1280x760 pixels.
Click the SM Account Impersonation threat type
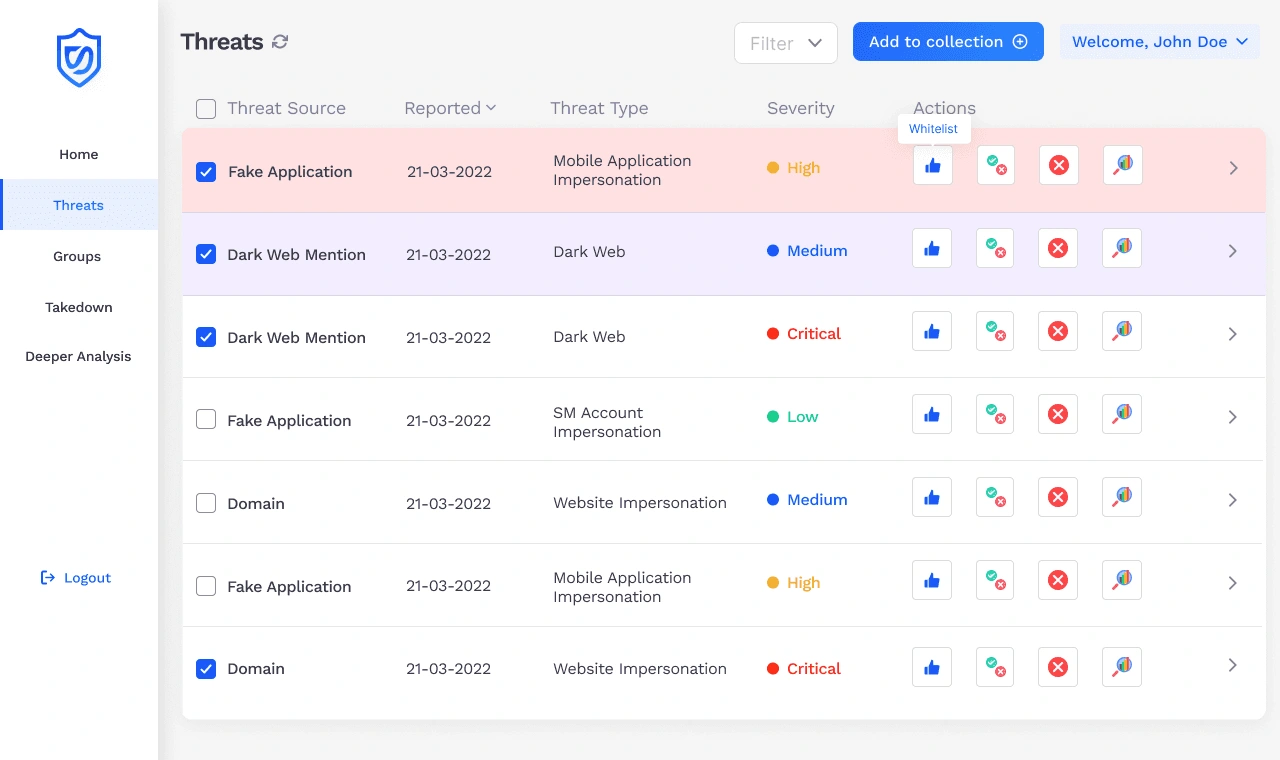point(607,422)
